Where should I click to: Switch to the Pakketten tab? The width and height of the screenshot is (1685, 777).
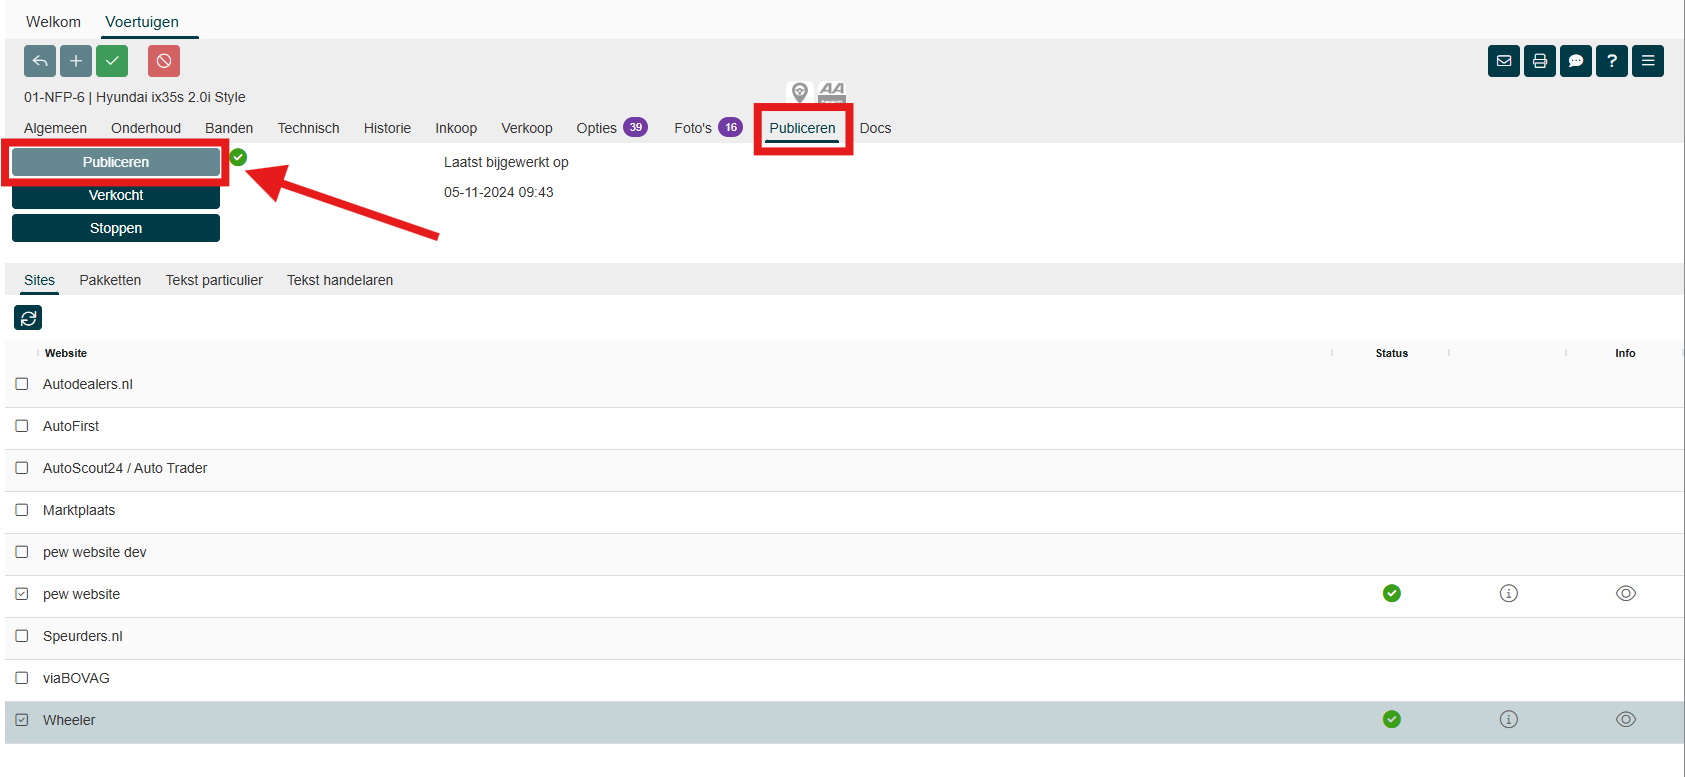point(110,280)
